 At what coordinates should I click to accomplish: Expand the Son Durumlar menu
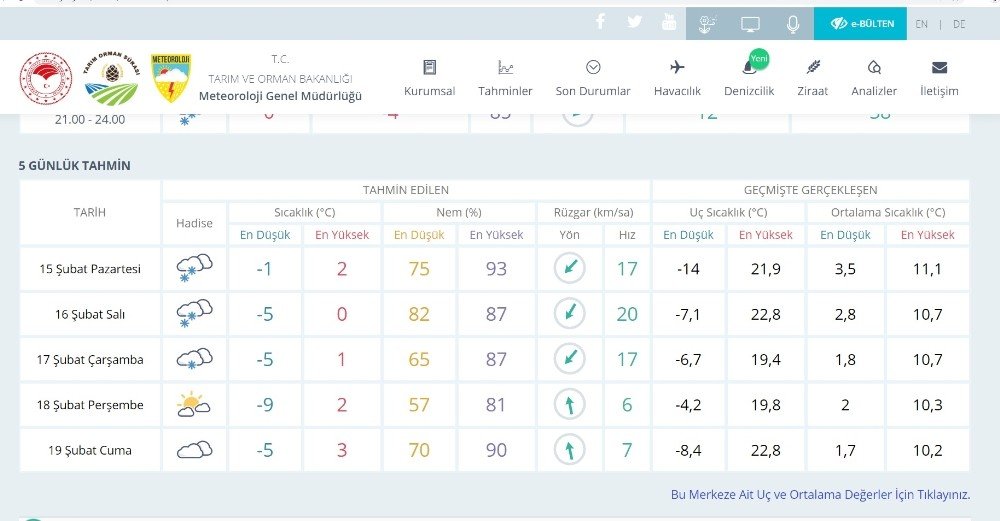593,78
